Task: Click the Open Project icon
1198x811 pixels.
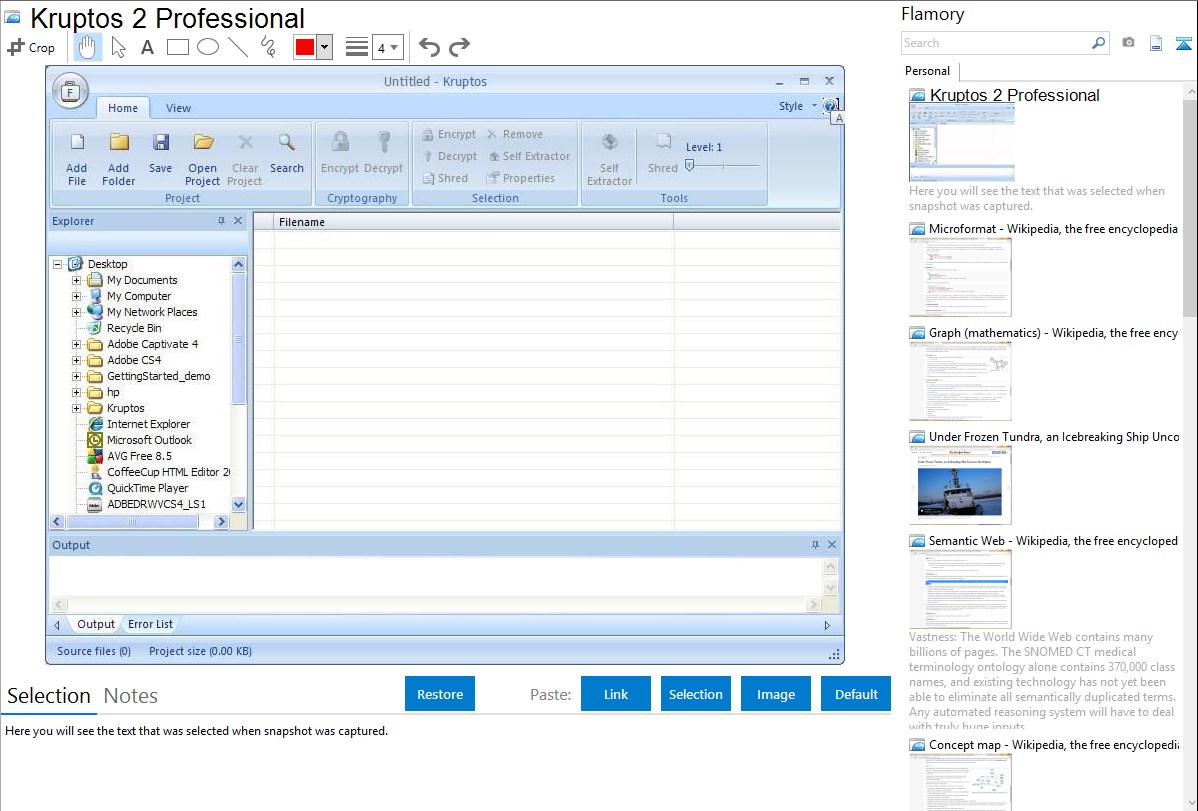Action: 202,142
